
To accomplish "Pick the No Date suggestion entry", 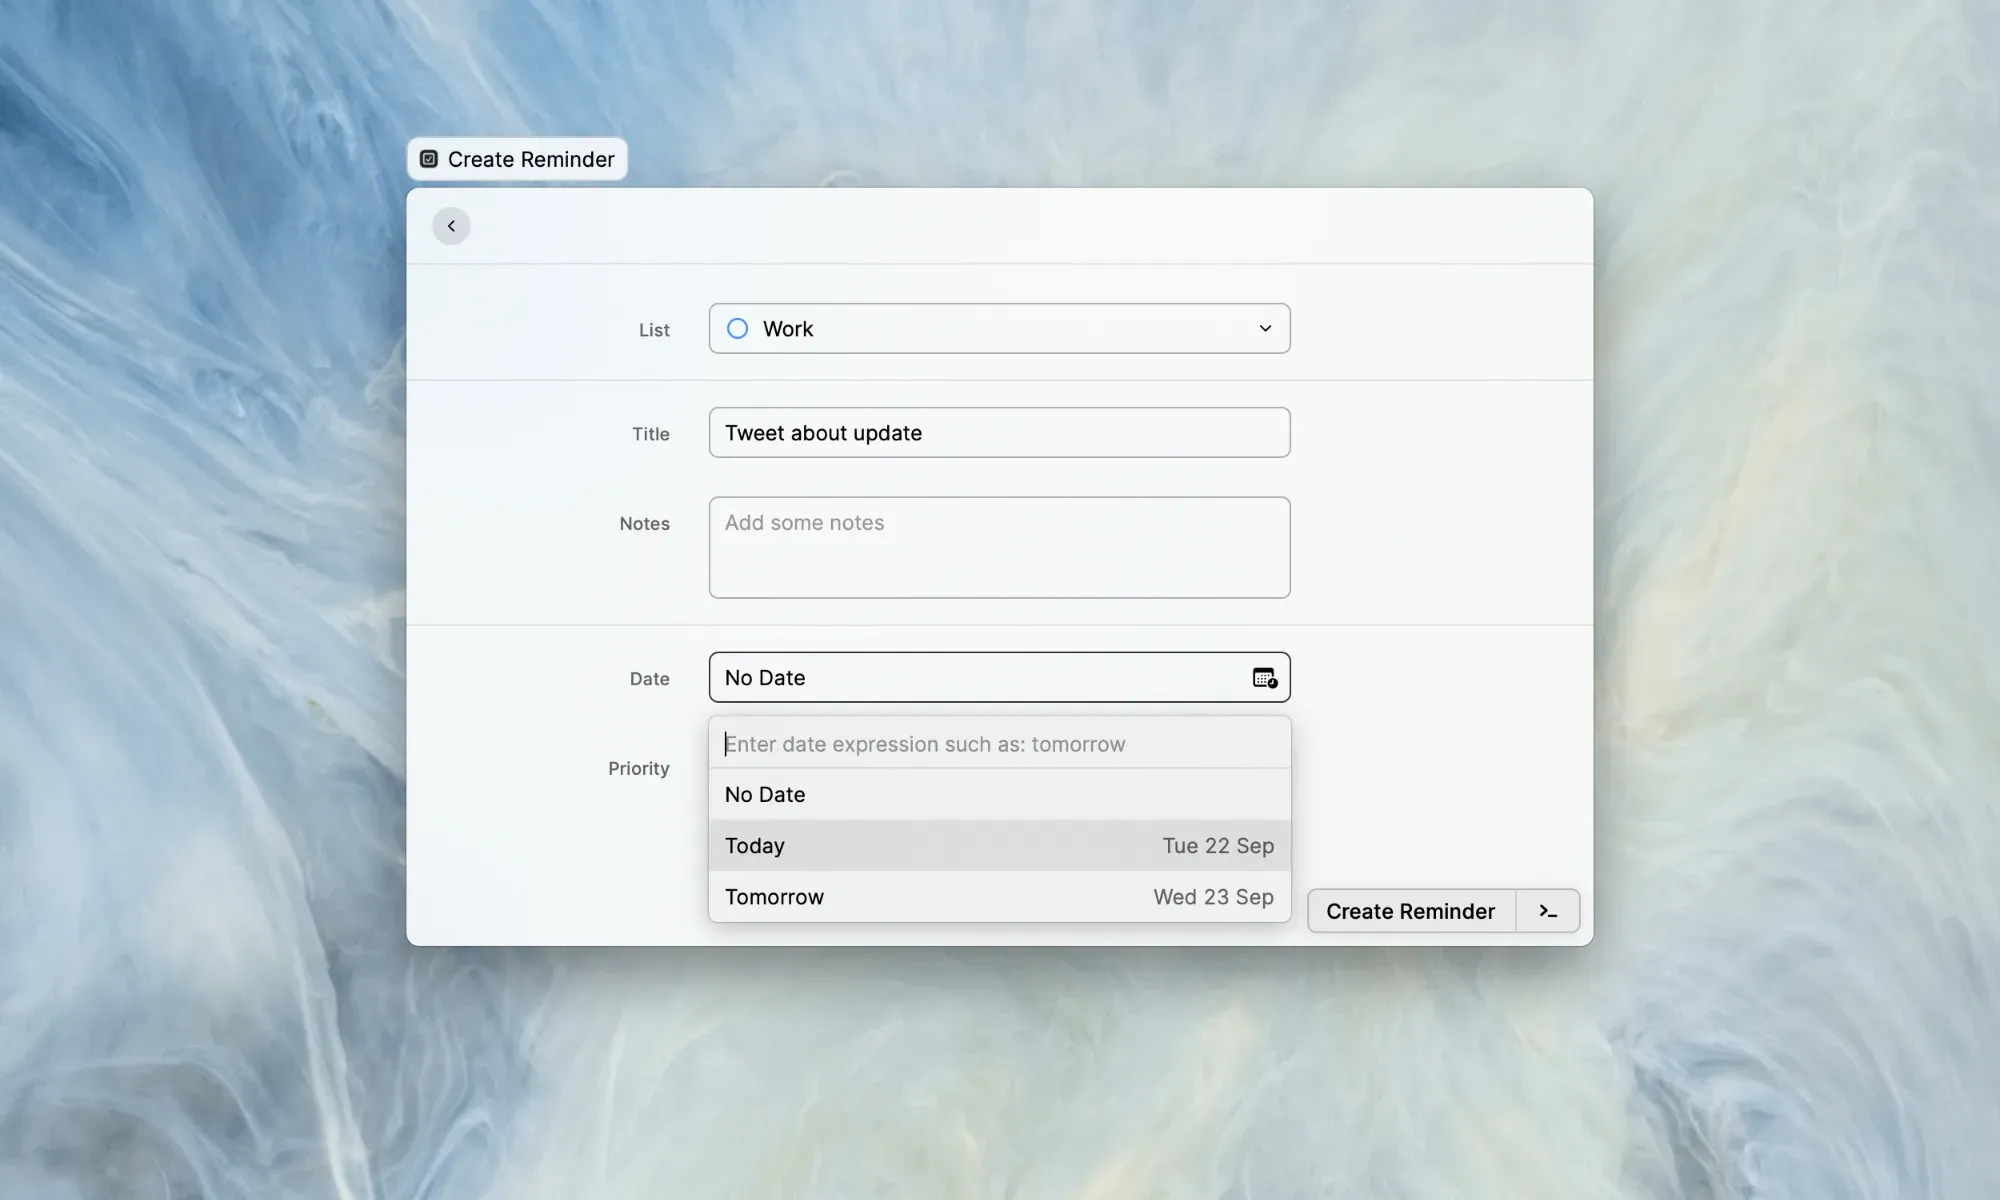I will tap(998, 795).
